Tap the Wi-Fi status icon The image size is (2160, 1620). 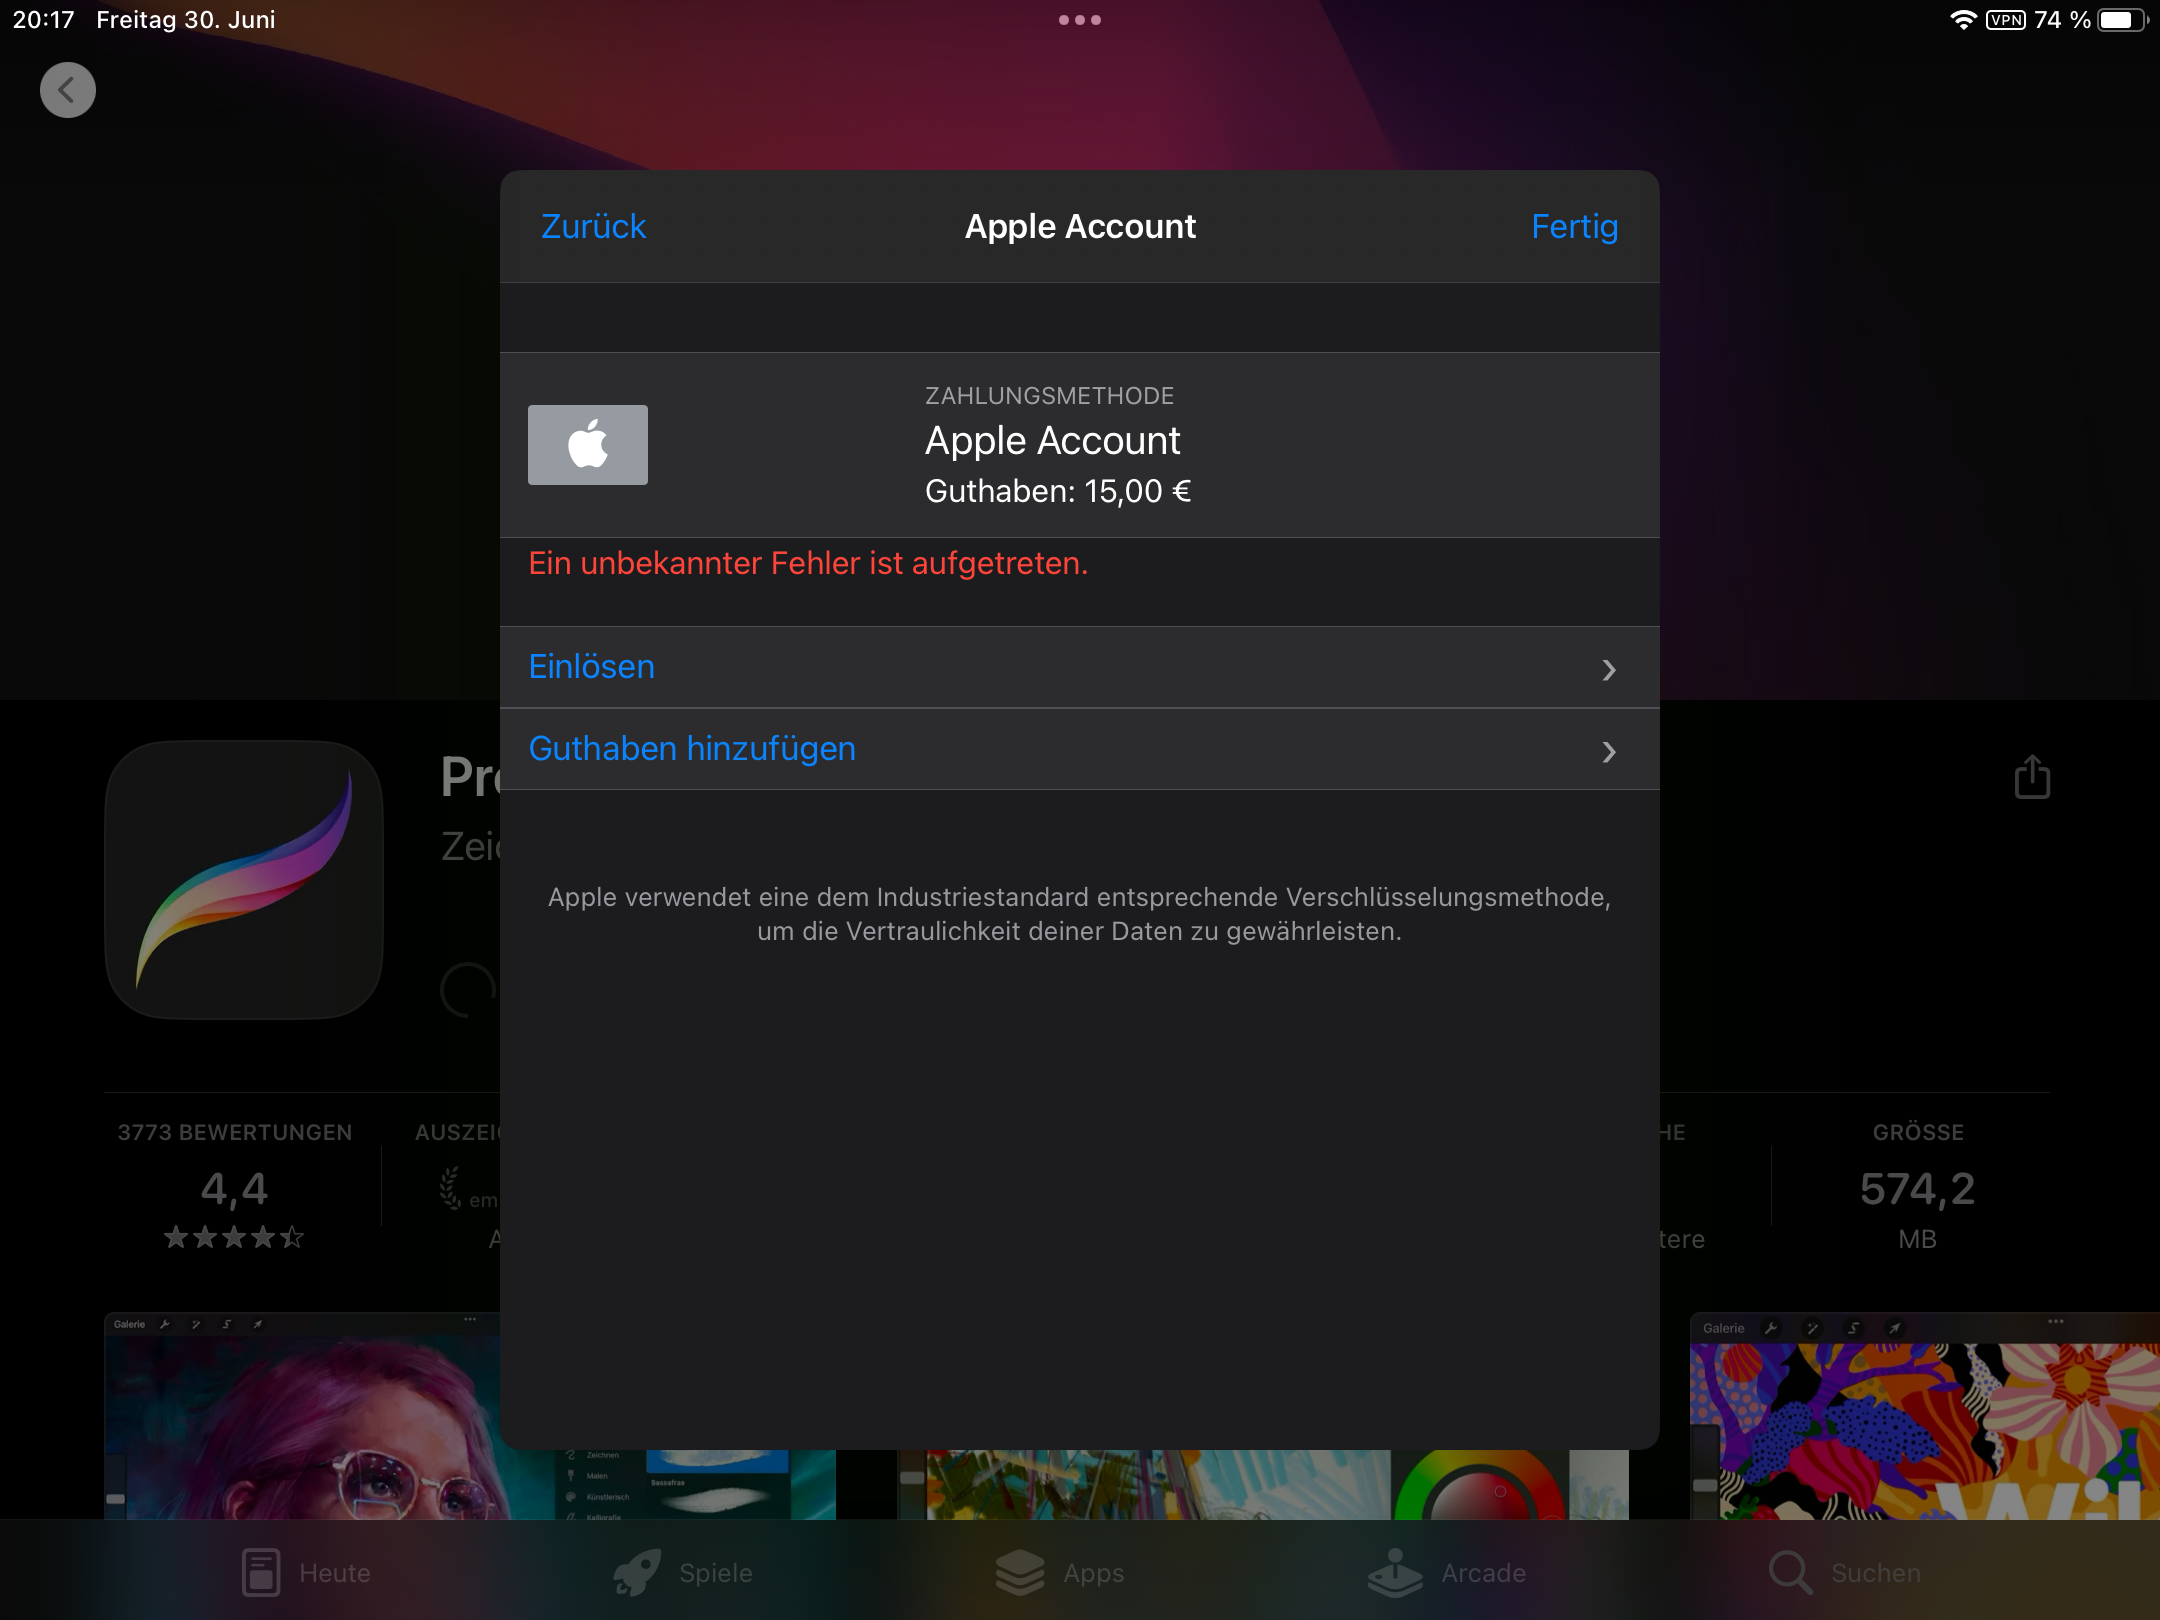[1963, 20]
